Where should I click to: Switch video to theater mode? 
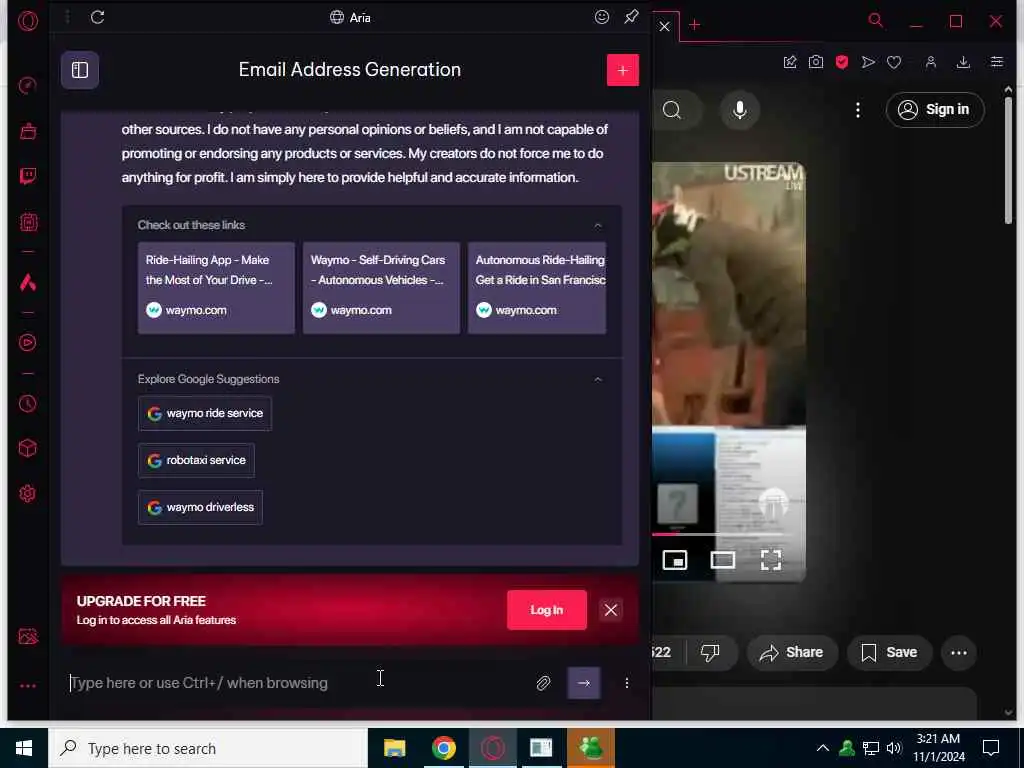pyautogui.click(x=723, y=560)
